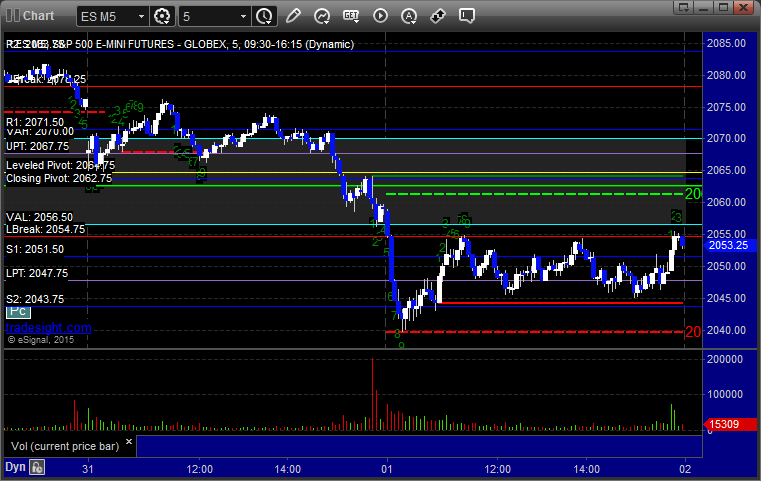Open the studies chart-line menu
This screenshot has width=761, height=481.
click(322, 16)
